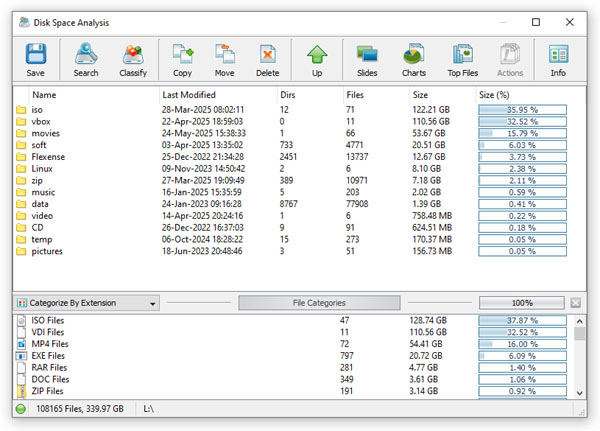
Task: Click the Delete toolbar icon
Action: [267, 54]
